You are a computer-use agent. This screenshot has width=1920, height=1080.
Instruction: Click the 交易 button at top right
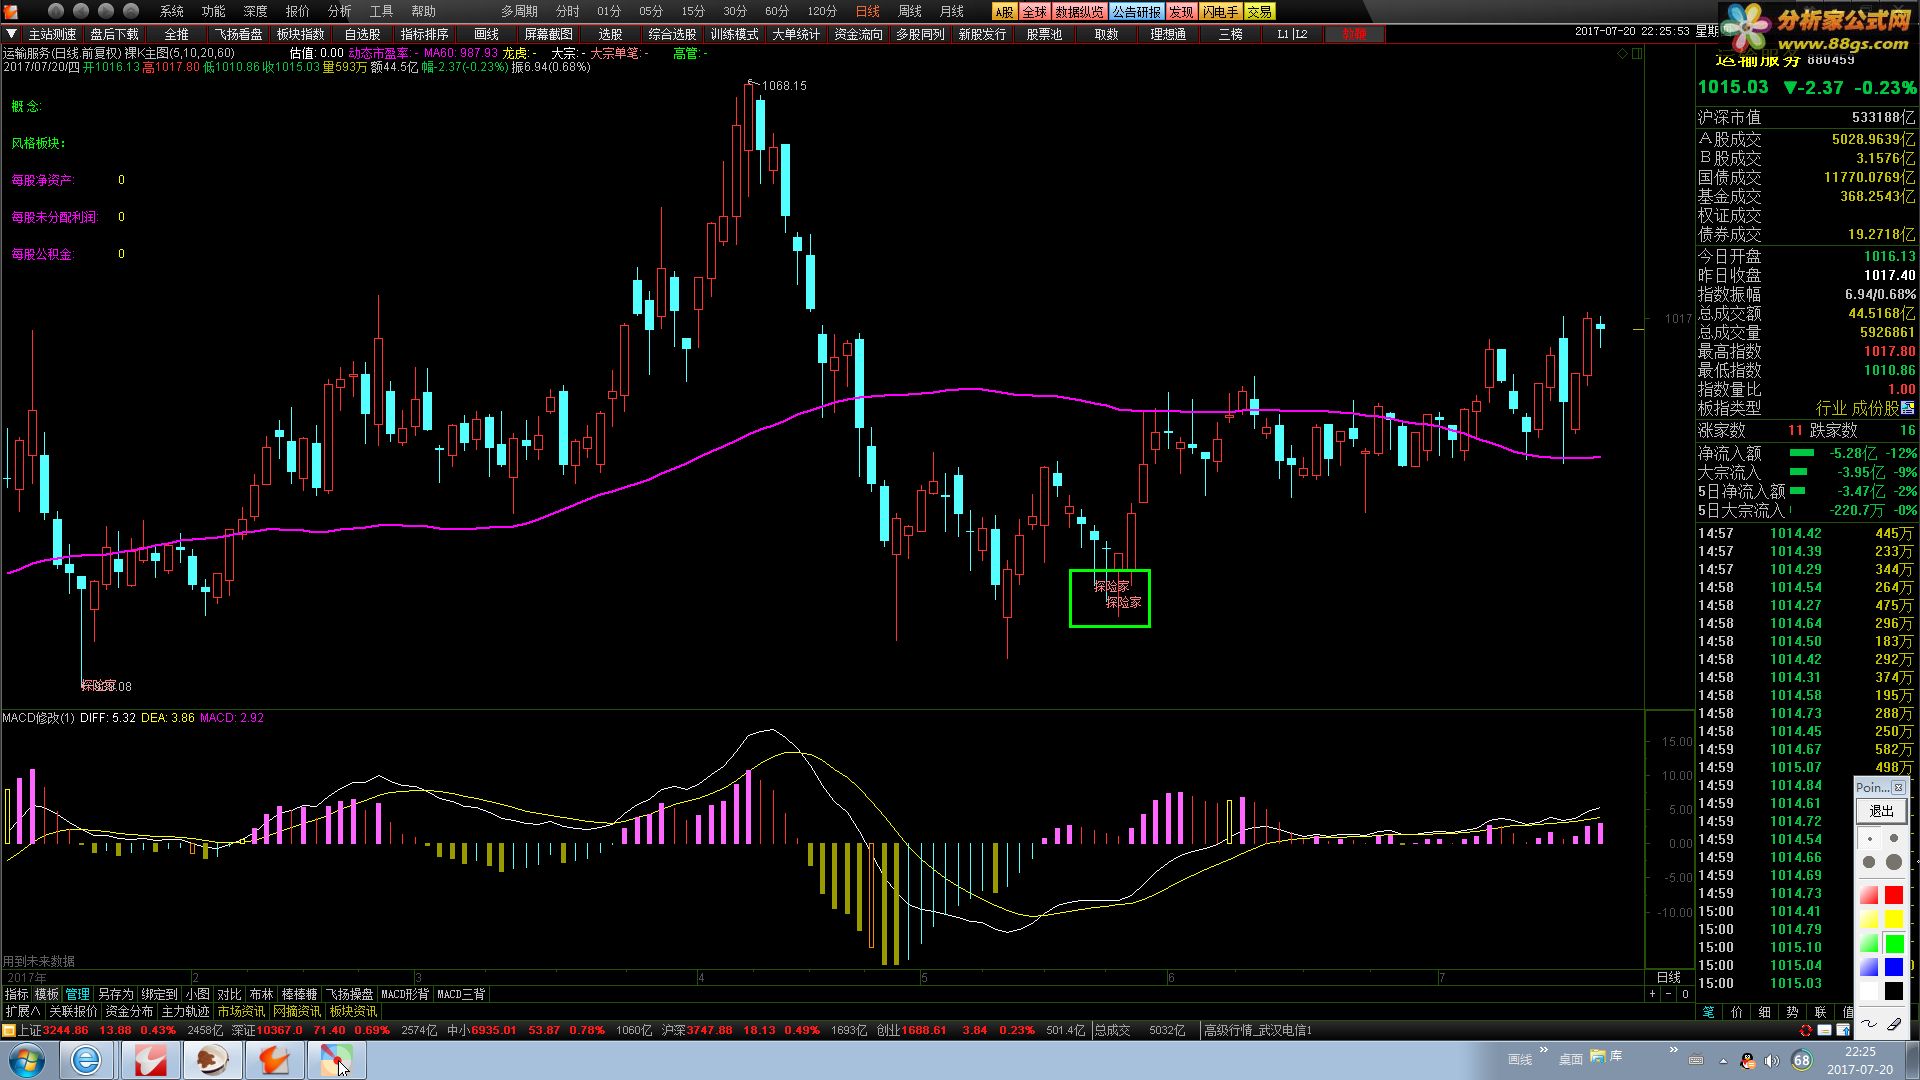[x=1259, y=12]
